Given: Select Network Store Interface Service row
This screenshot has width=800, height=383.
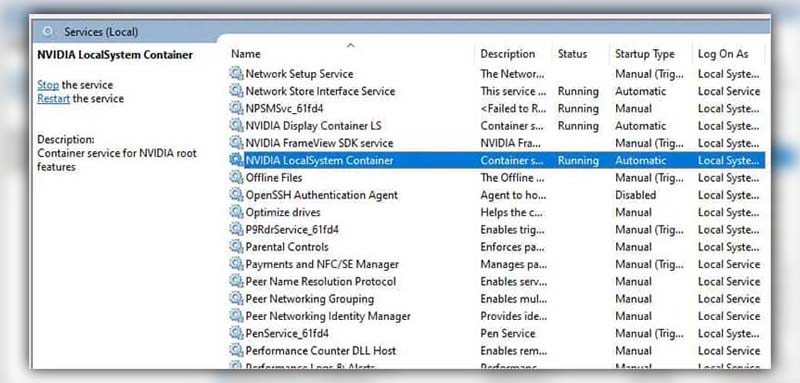Looking at the screenshot, I should (497, 91).
